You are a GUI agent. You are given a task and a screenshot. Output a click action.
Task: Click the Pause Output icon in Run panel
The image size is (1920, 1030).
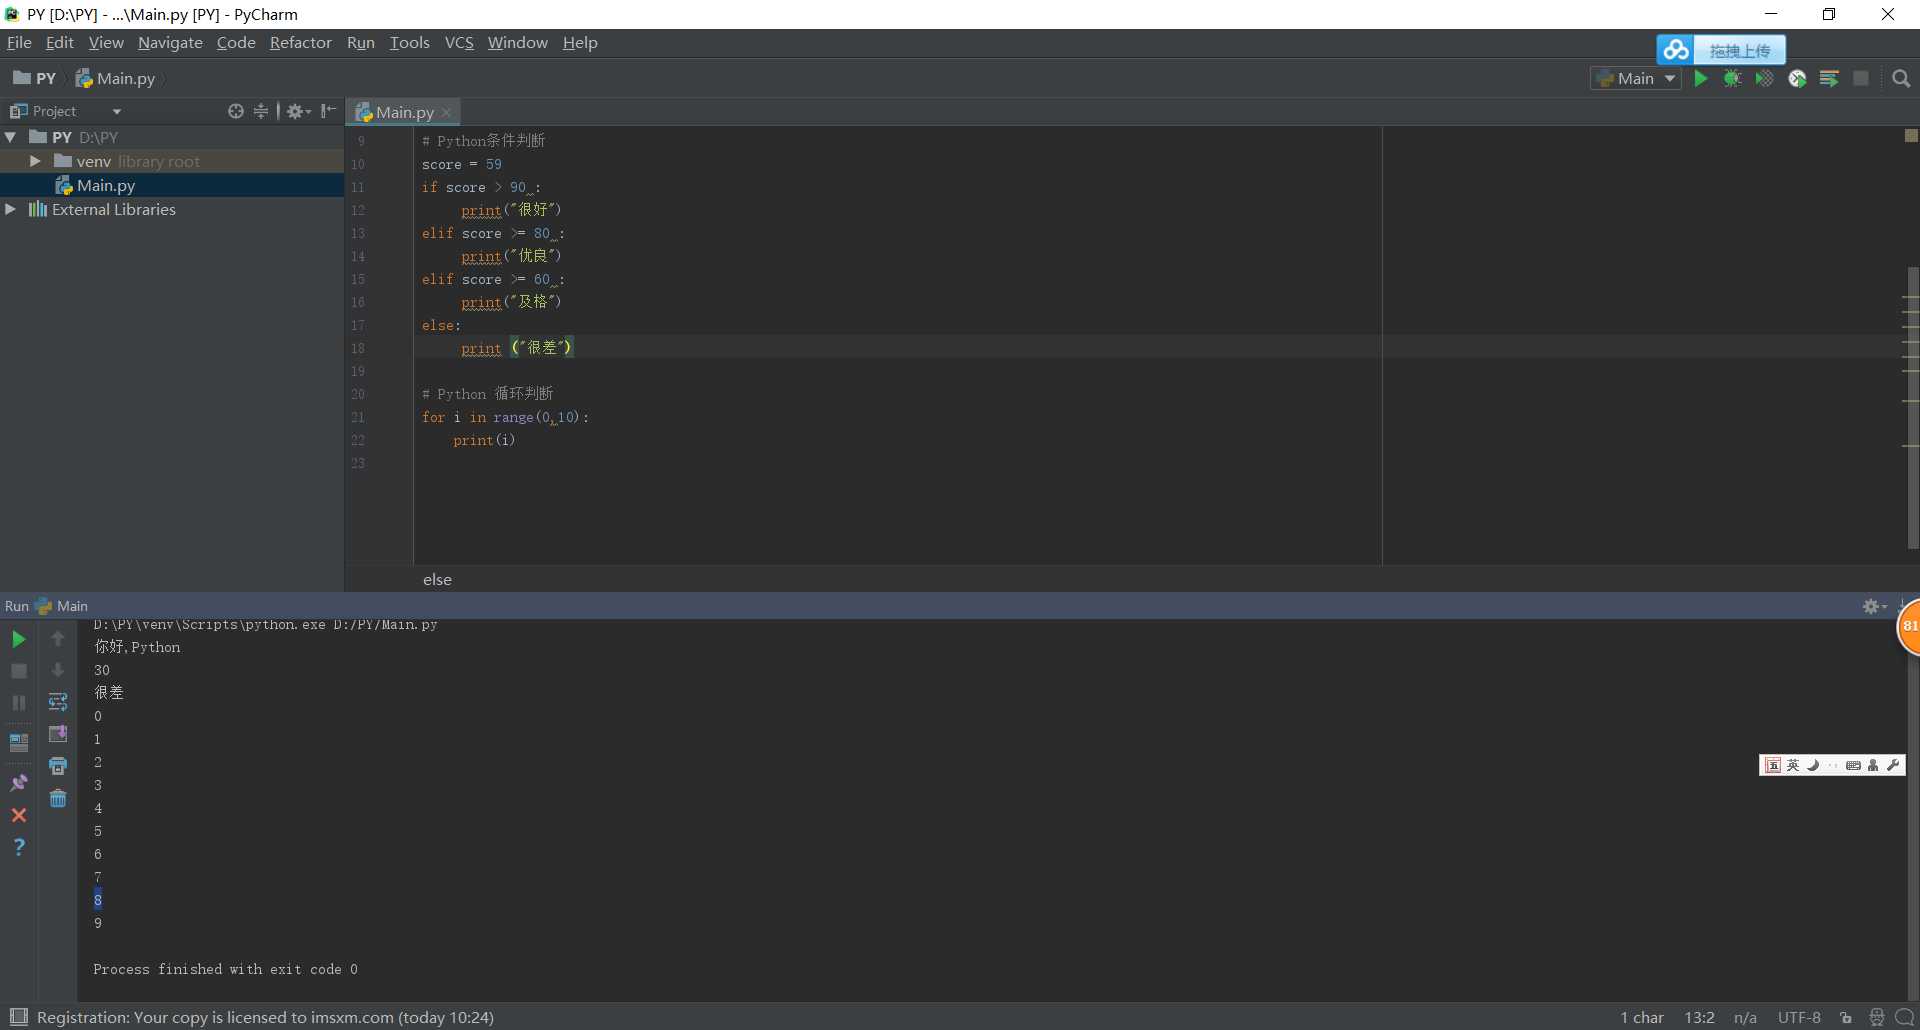tap(18, 703)
